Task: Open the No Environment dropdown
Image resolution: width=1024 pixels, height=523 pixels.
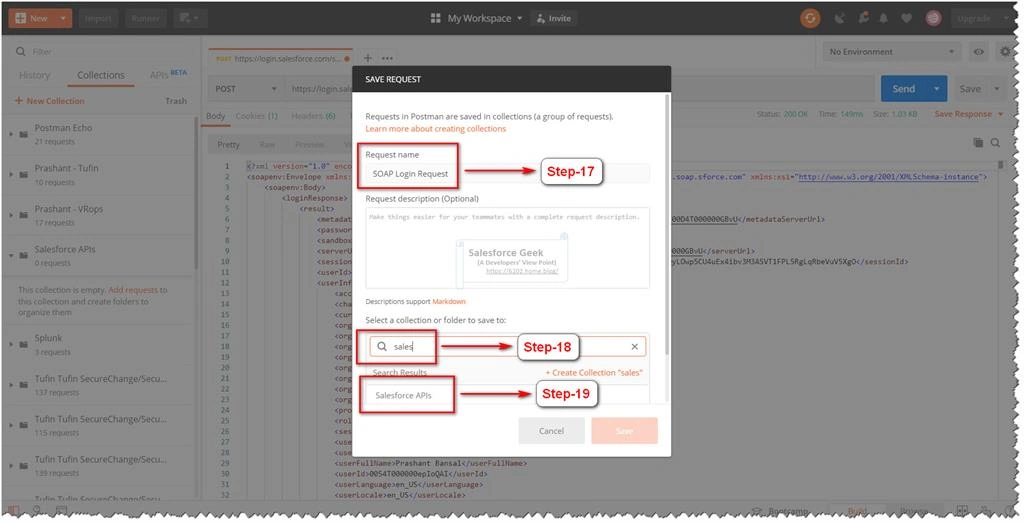Action: tap(891, 52)
